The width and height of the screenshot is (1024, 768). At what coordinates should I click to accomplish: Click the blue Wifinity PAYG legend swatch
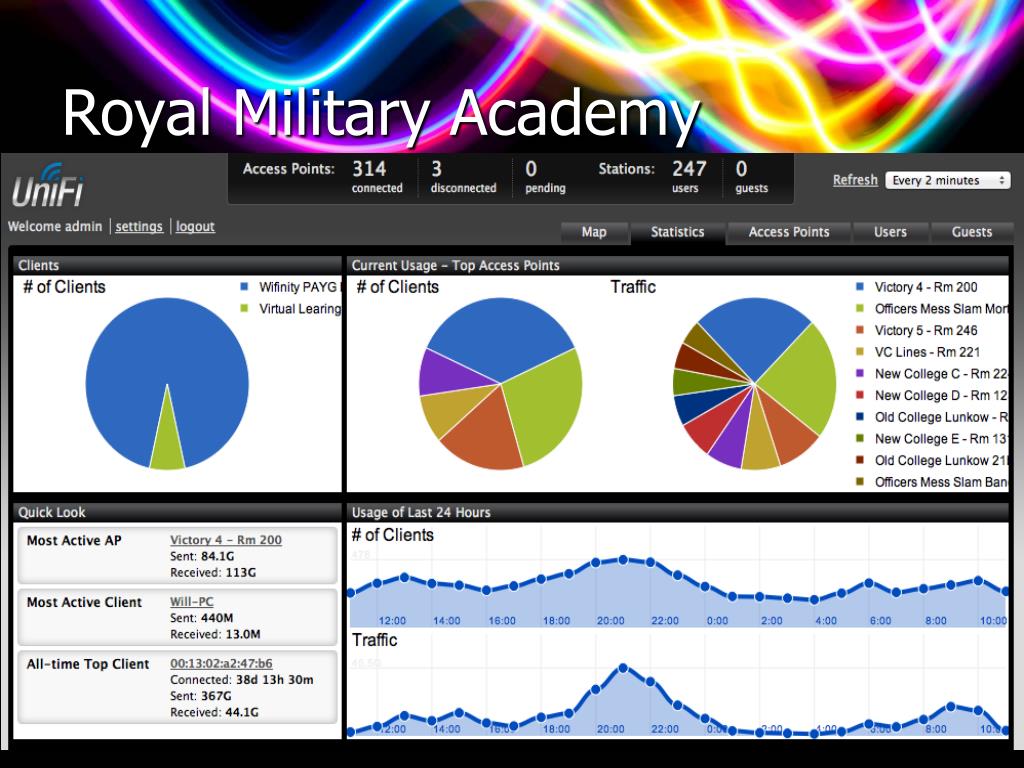coord(245,287)
